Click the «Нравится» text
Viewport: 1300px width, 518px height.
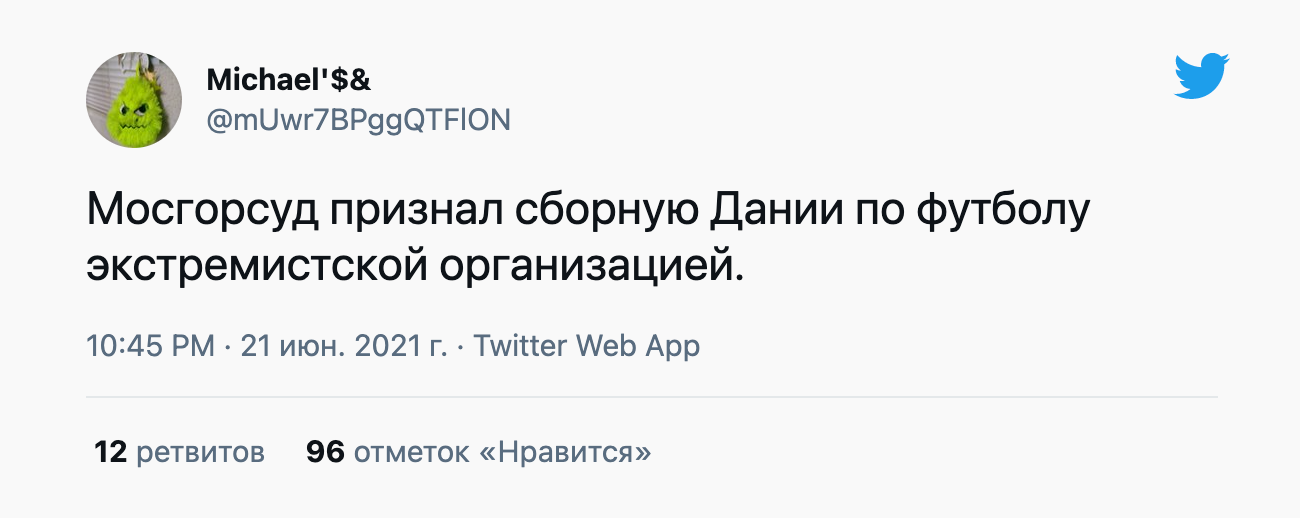point(566,452)
